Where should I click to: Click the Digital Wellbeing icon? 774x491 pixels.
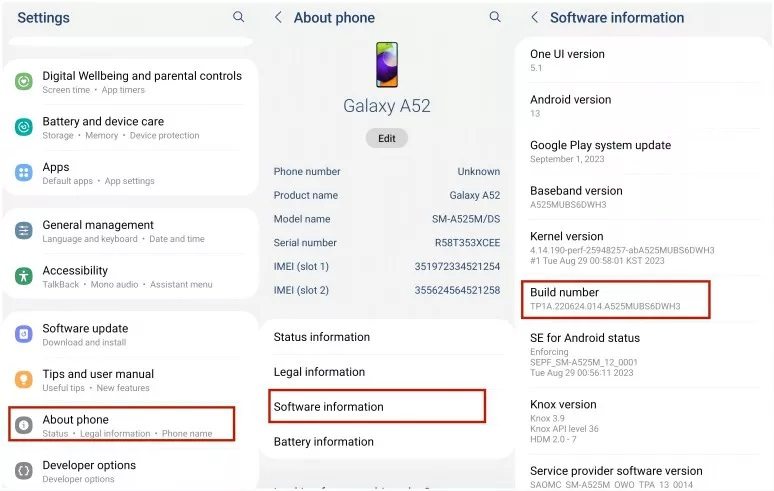click(x=24, y=81)
